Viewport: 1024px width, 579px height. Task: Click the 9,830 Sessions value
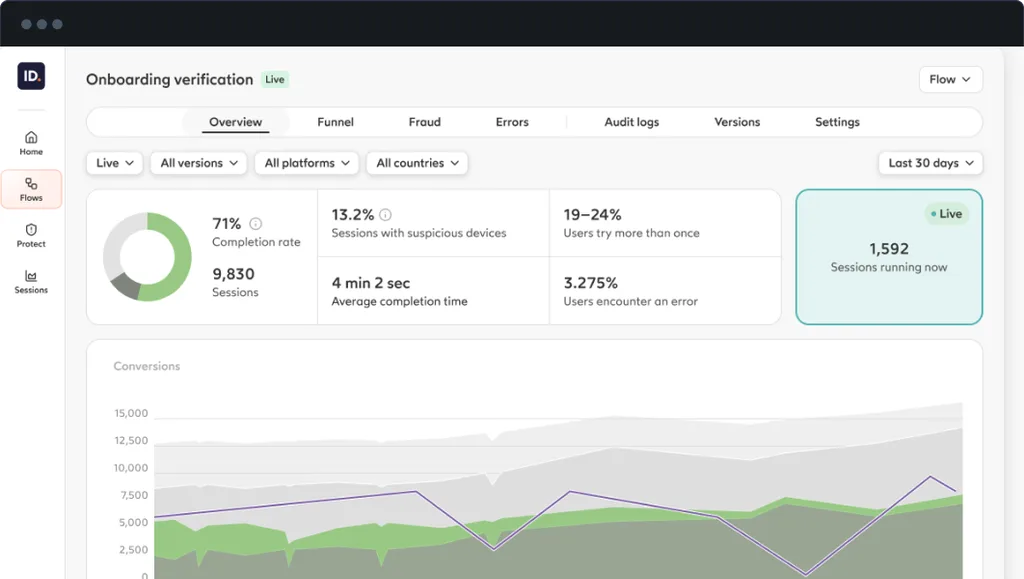point(233,274)
